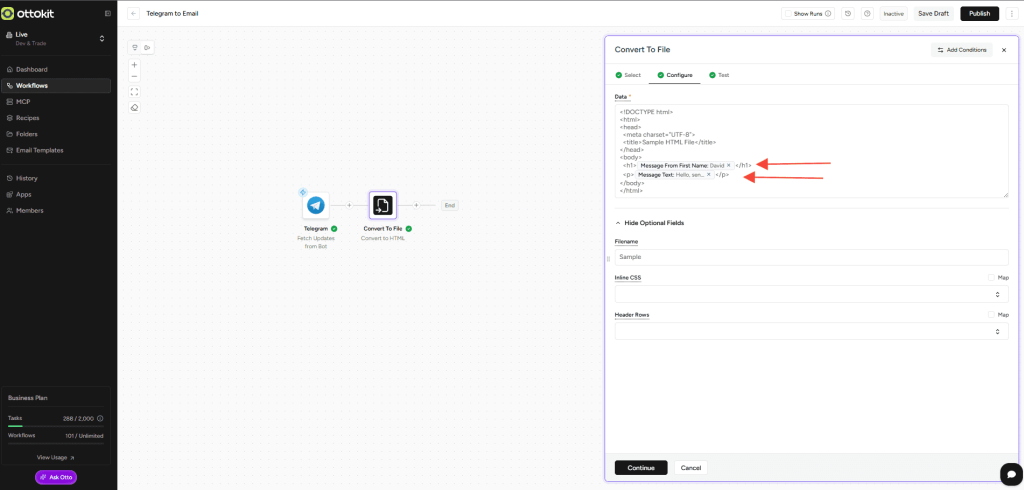Open the run history clock icon
This screenshot has height=490, width=1024.
[x=848, y=14]
